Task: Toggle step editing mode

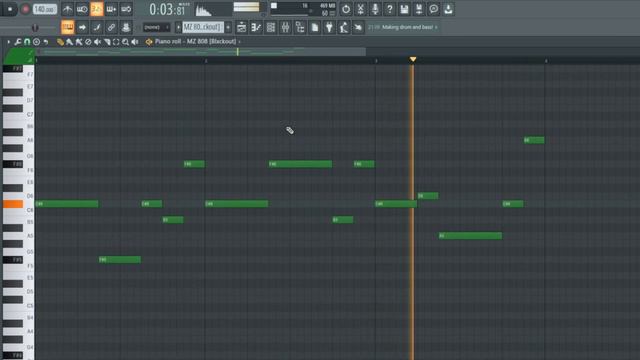Action: [x=97, y=27]
